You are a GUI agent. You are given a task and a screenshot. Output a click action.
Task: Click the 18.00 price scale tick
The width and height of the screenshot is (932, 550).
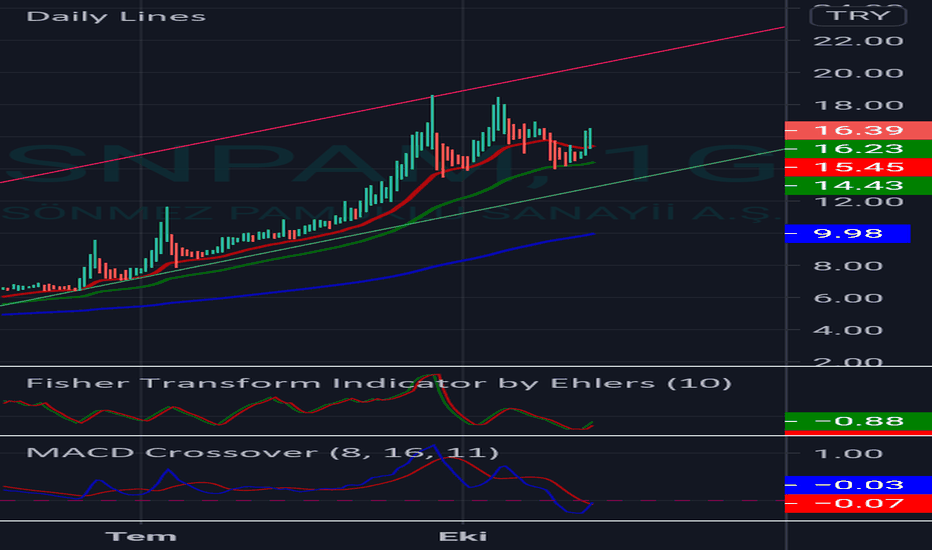pos(858,105)
